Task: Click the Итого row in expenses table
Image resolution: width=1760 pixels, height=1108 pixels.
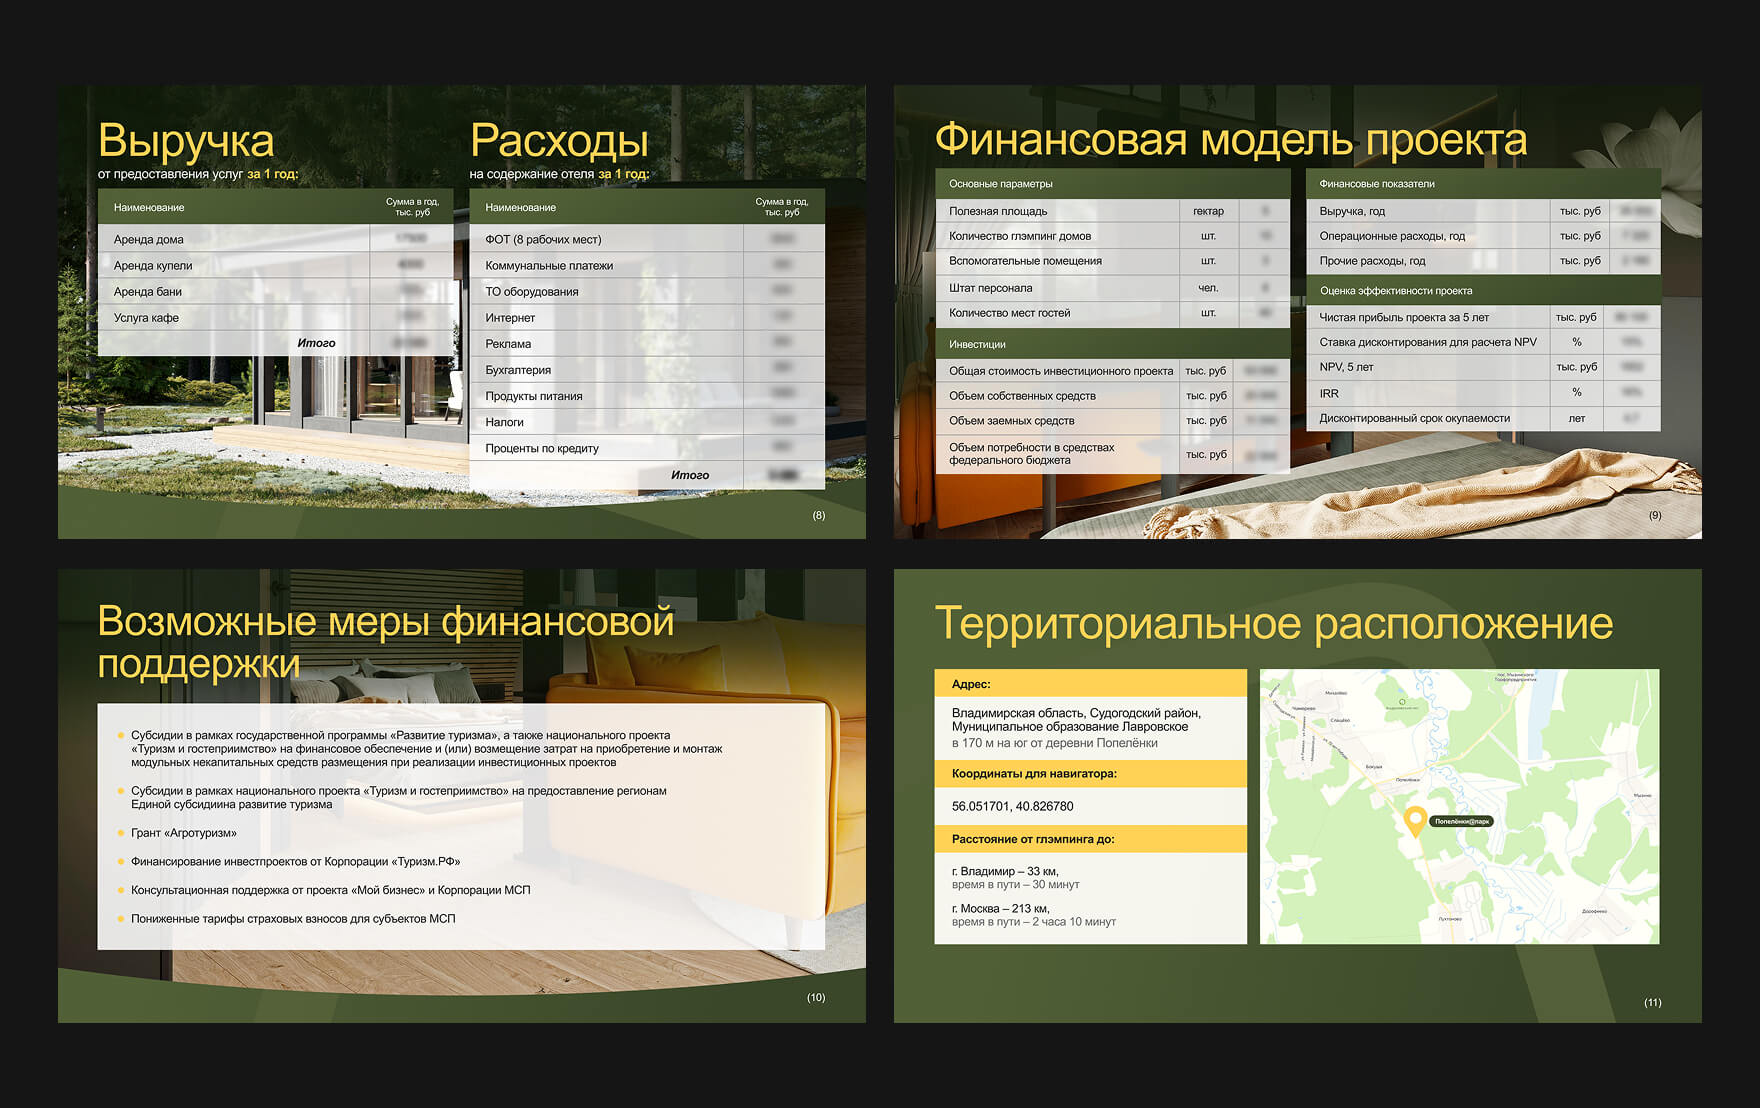Action: [647, 475]
